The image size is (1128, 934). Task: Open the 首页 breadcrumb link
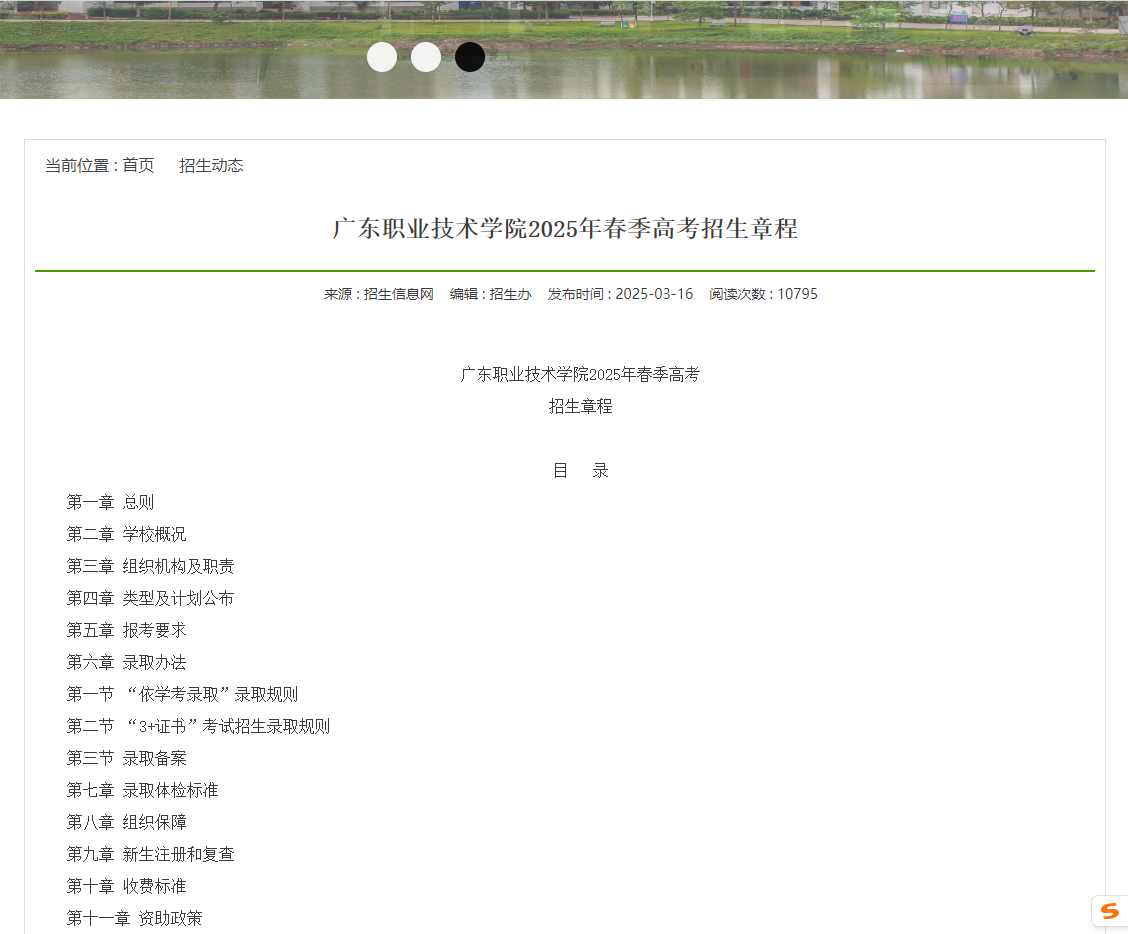tap(137, 165)
